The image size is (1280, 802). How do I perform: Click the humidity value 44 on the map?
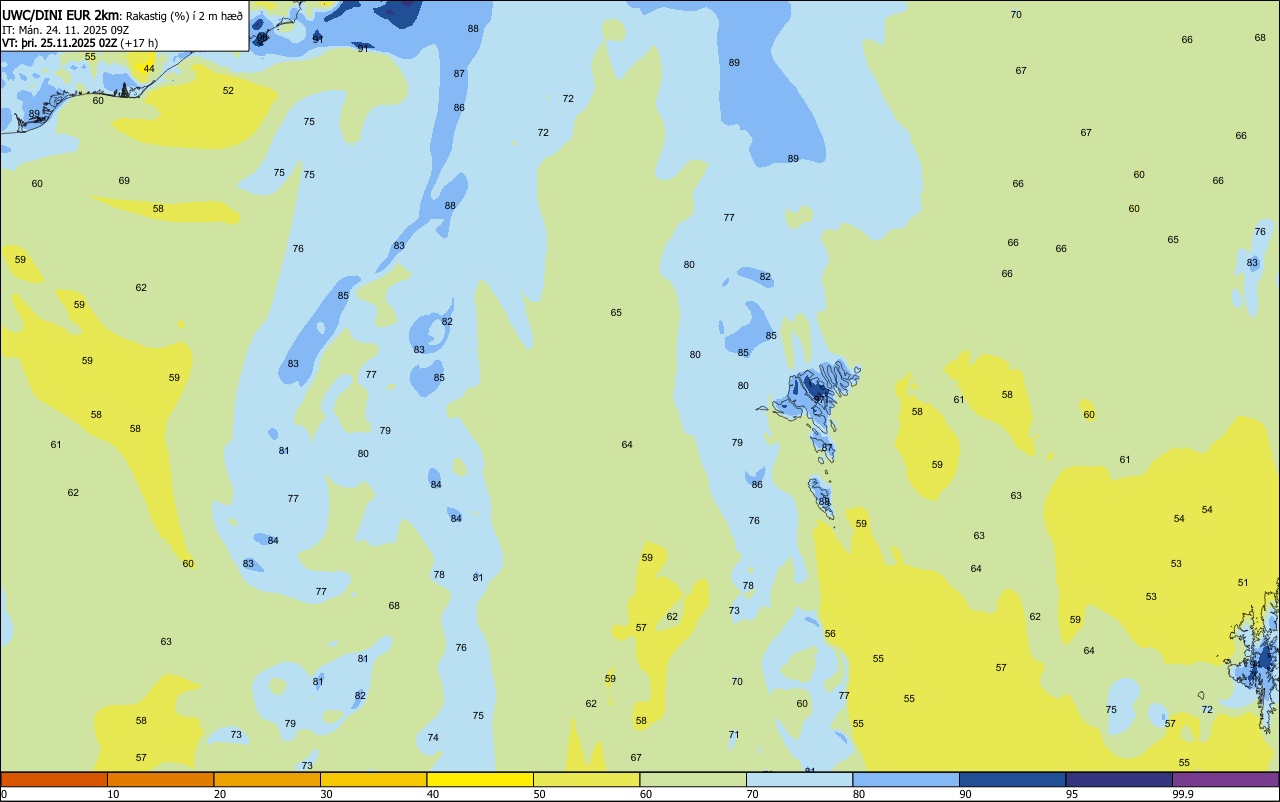tap(149, 69)
